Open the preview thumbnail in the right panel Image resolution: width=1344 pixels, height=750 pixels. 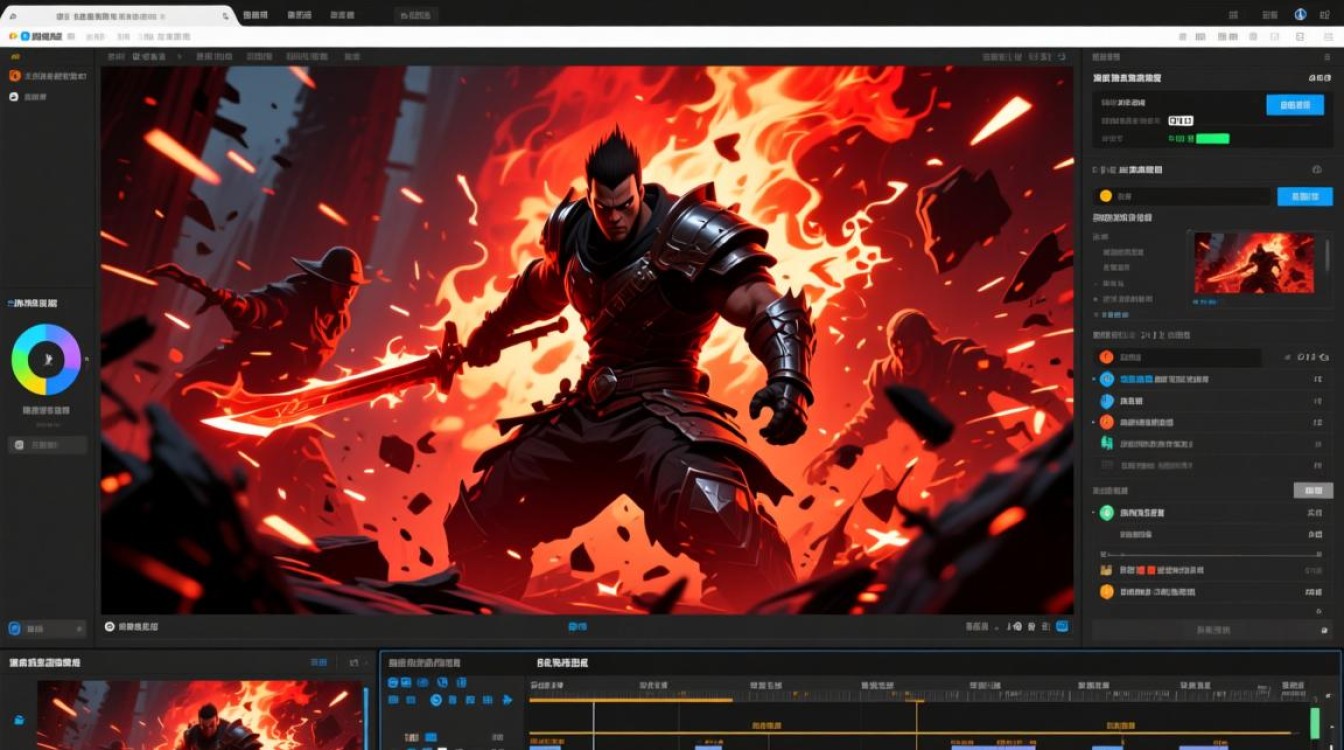point(1254,264)
